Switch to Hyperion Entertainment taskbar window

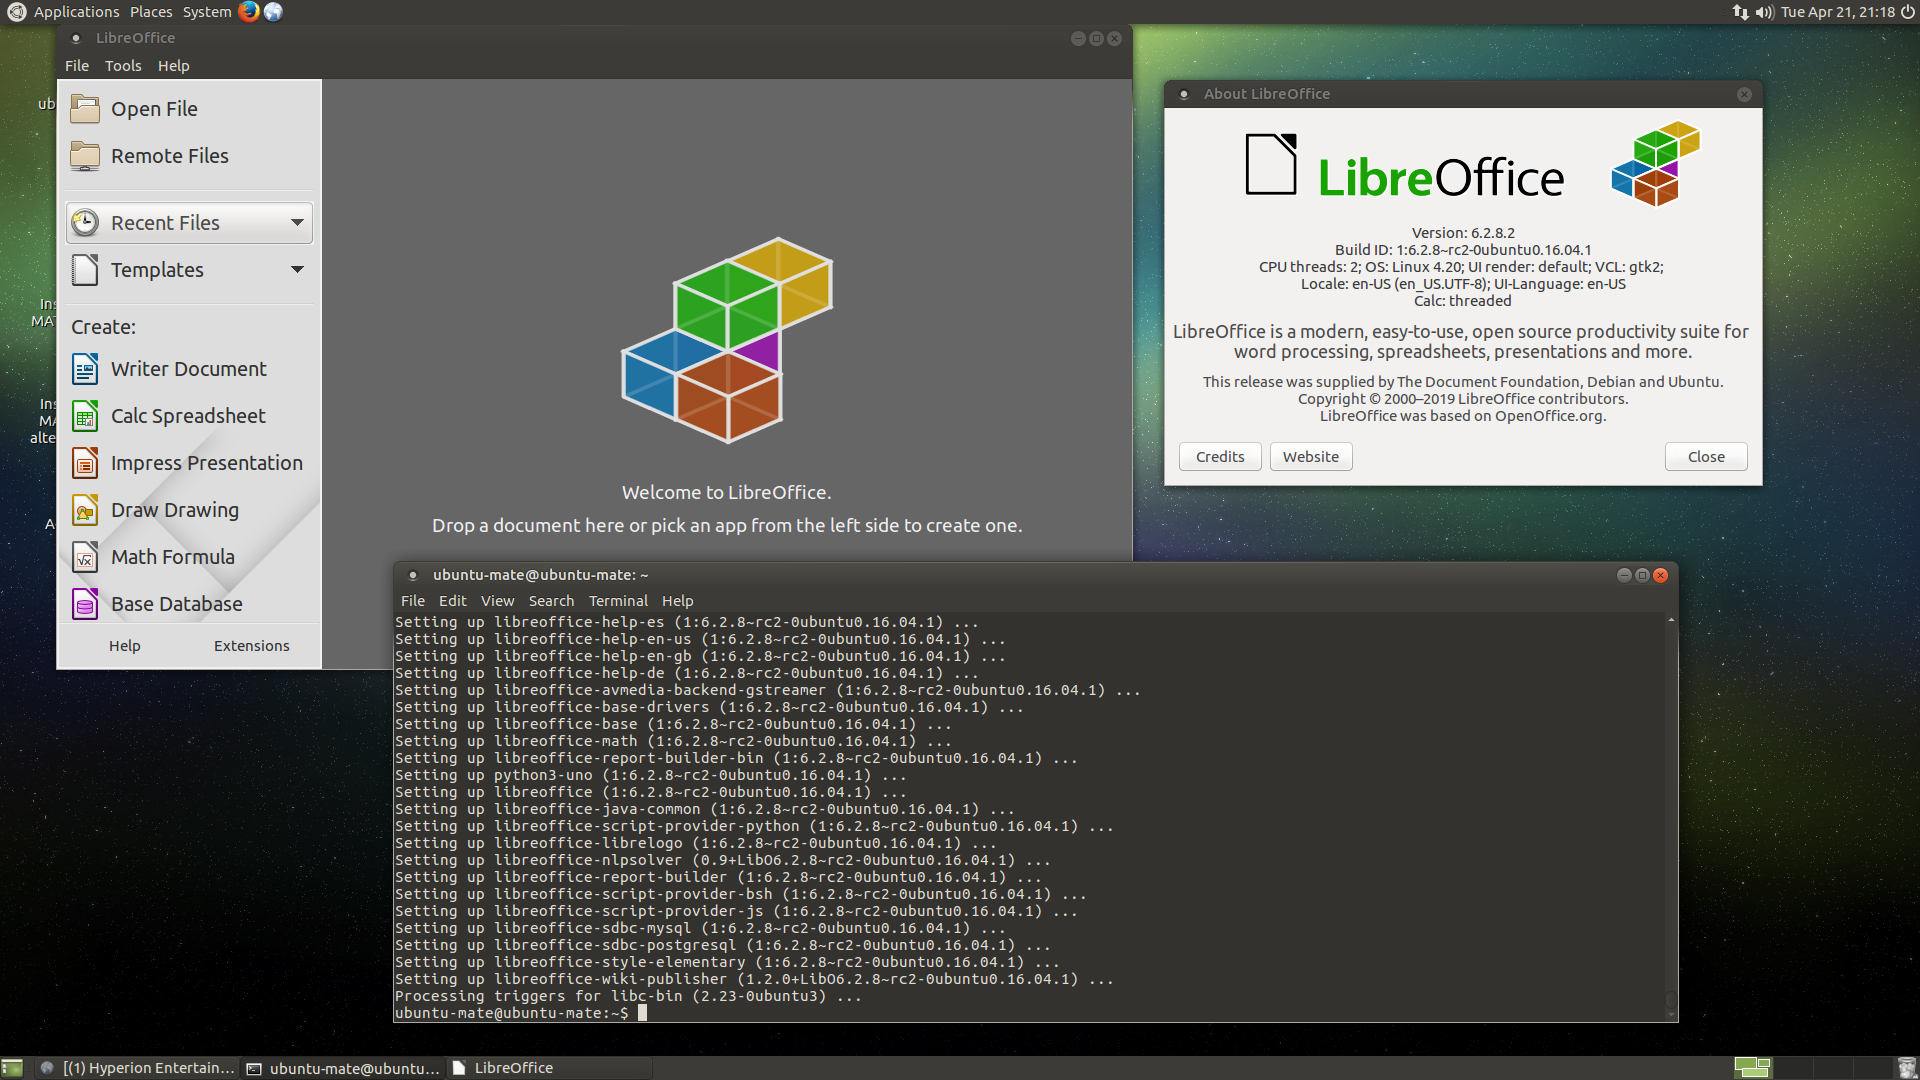pos(138,1068)
